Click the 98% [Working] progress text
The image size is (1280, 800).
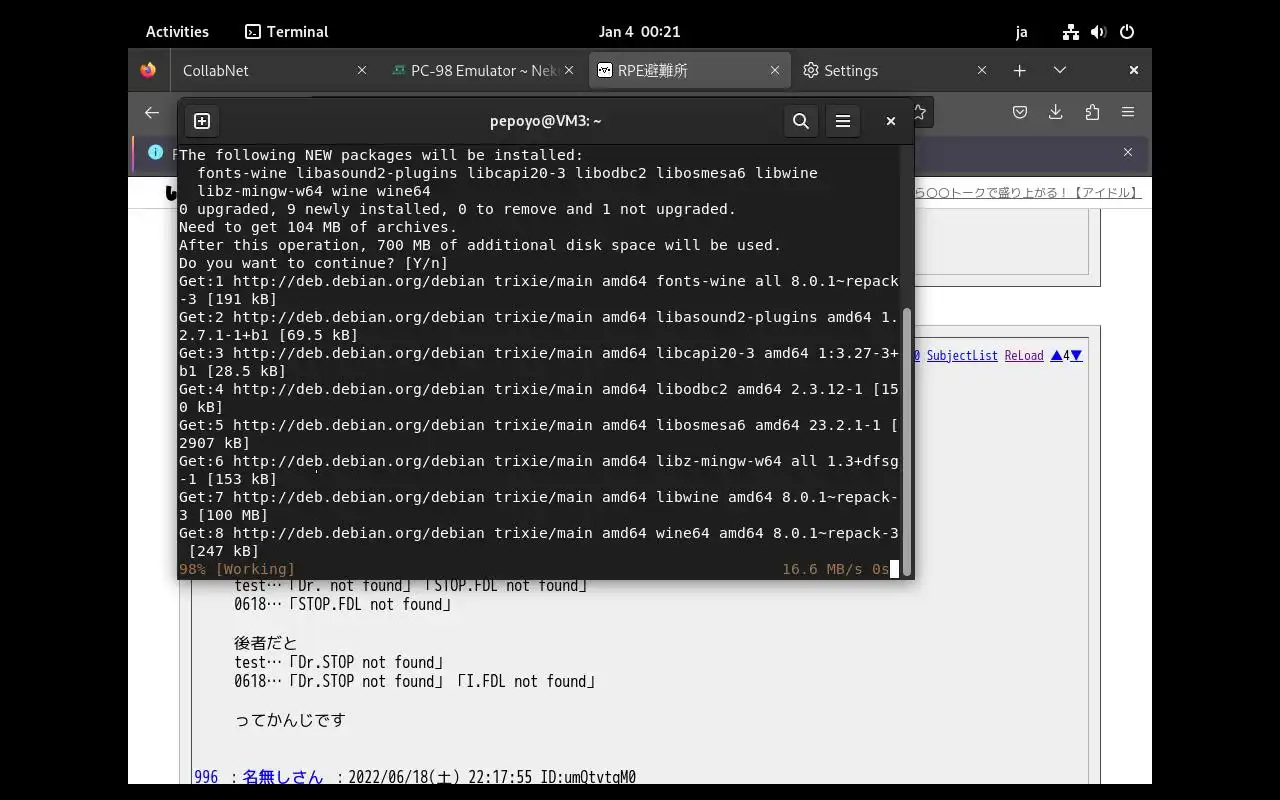coord(237,569)
